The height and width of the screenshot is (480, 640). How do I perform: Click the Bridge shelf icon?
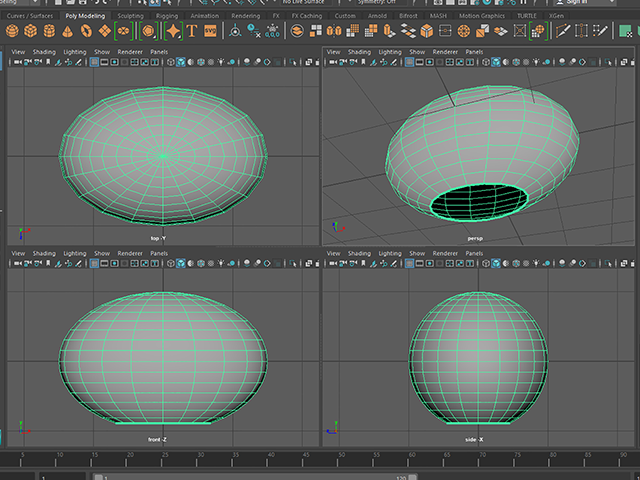click(408, 31)
